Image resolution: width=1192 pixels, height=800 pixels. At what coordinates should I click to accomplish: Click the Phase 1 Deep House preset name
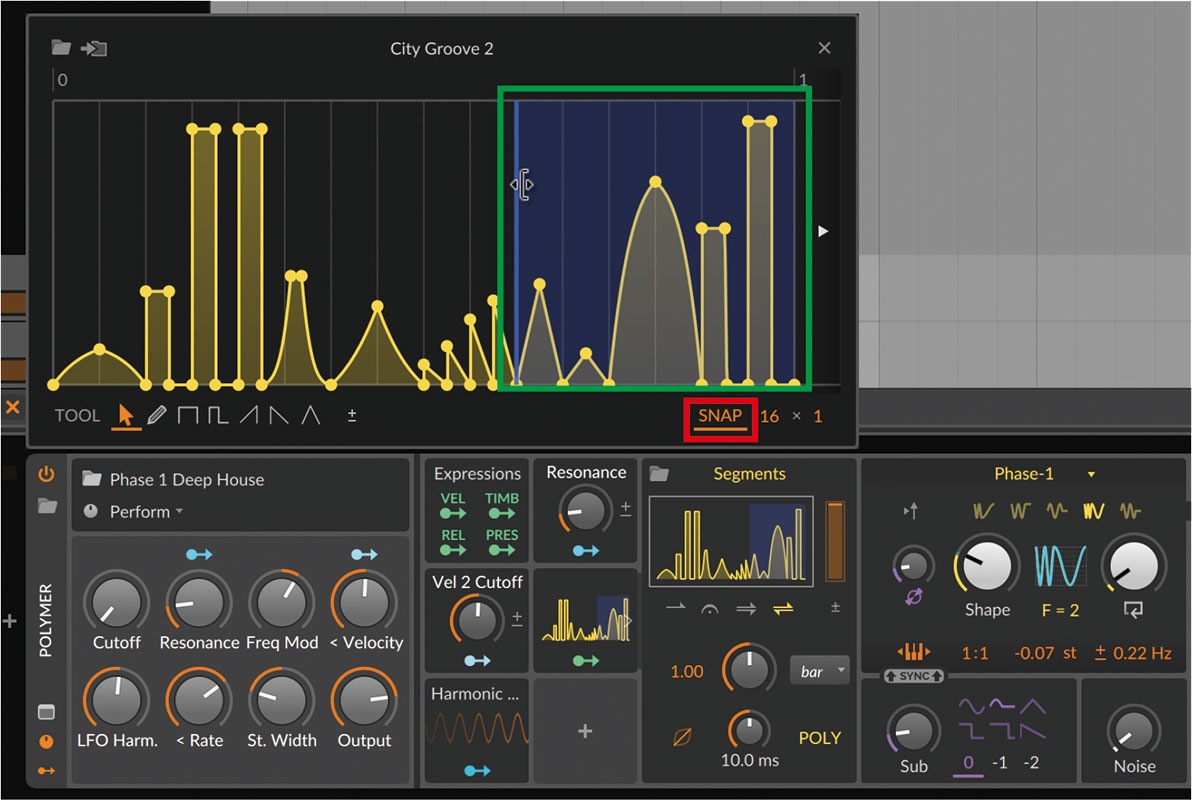point(190,479)
